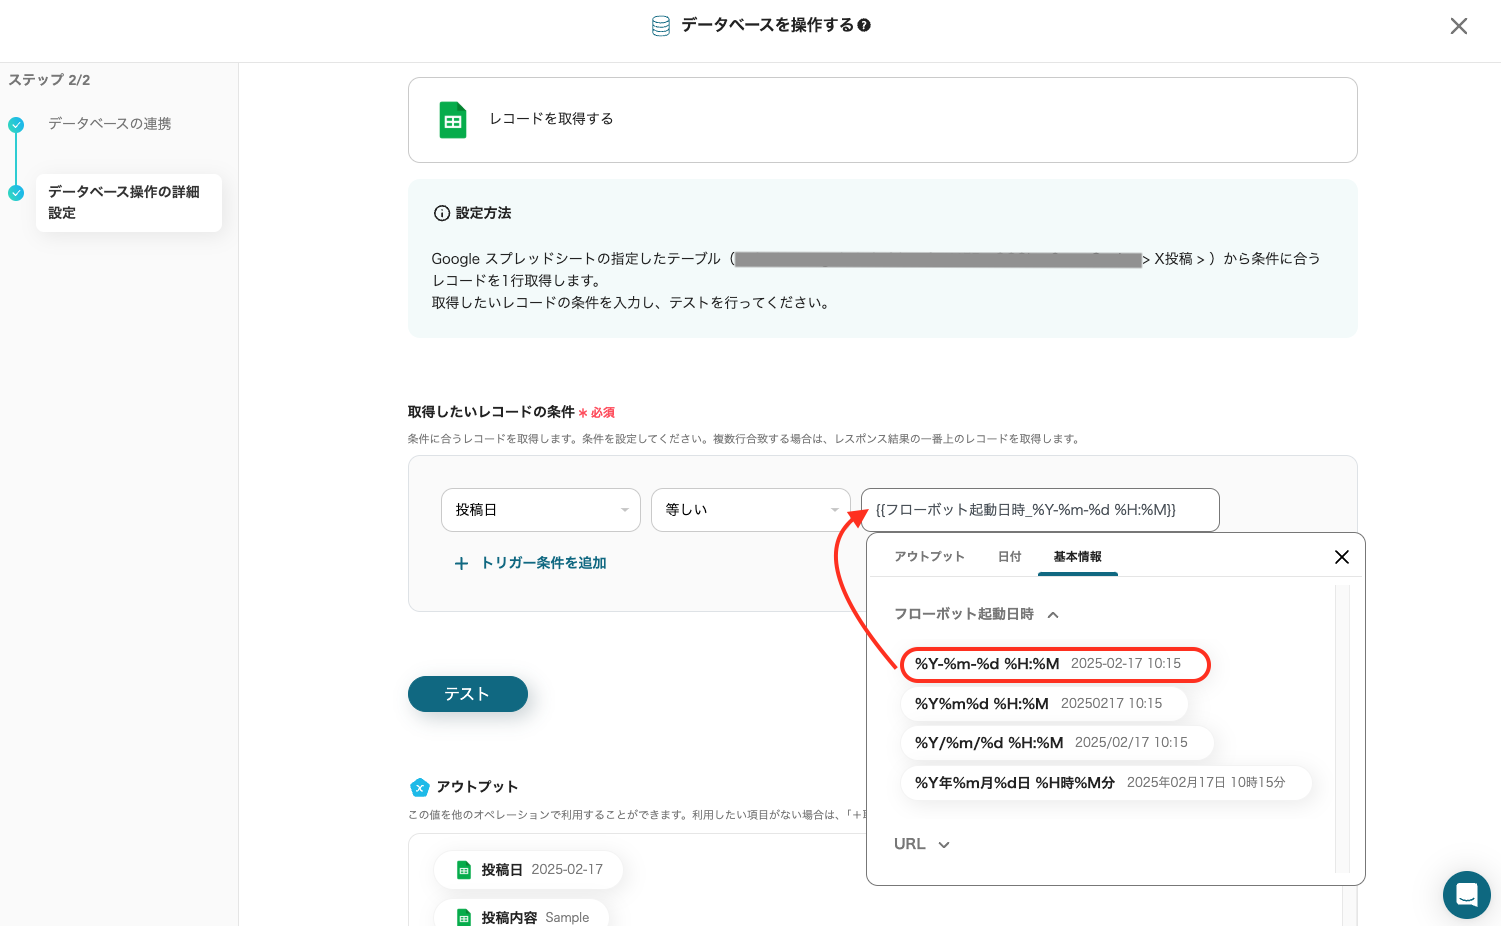Switch to the アウトプット tab

pyautogui.click(x=929, y=557)
